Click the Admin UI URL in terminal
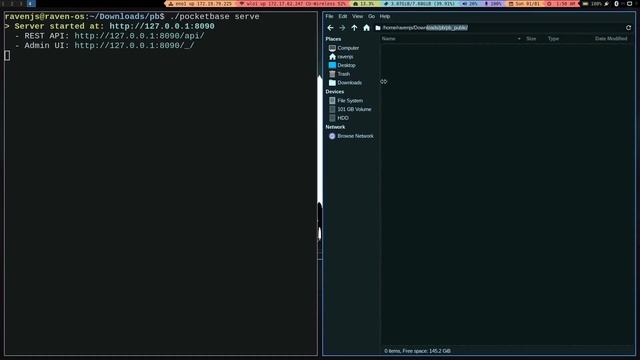Screen dimensions: 640x360 134,46
